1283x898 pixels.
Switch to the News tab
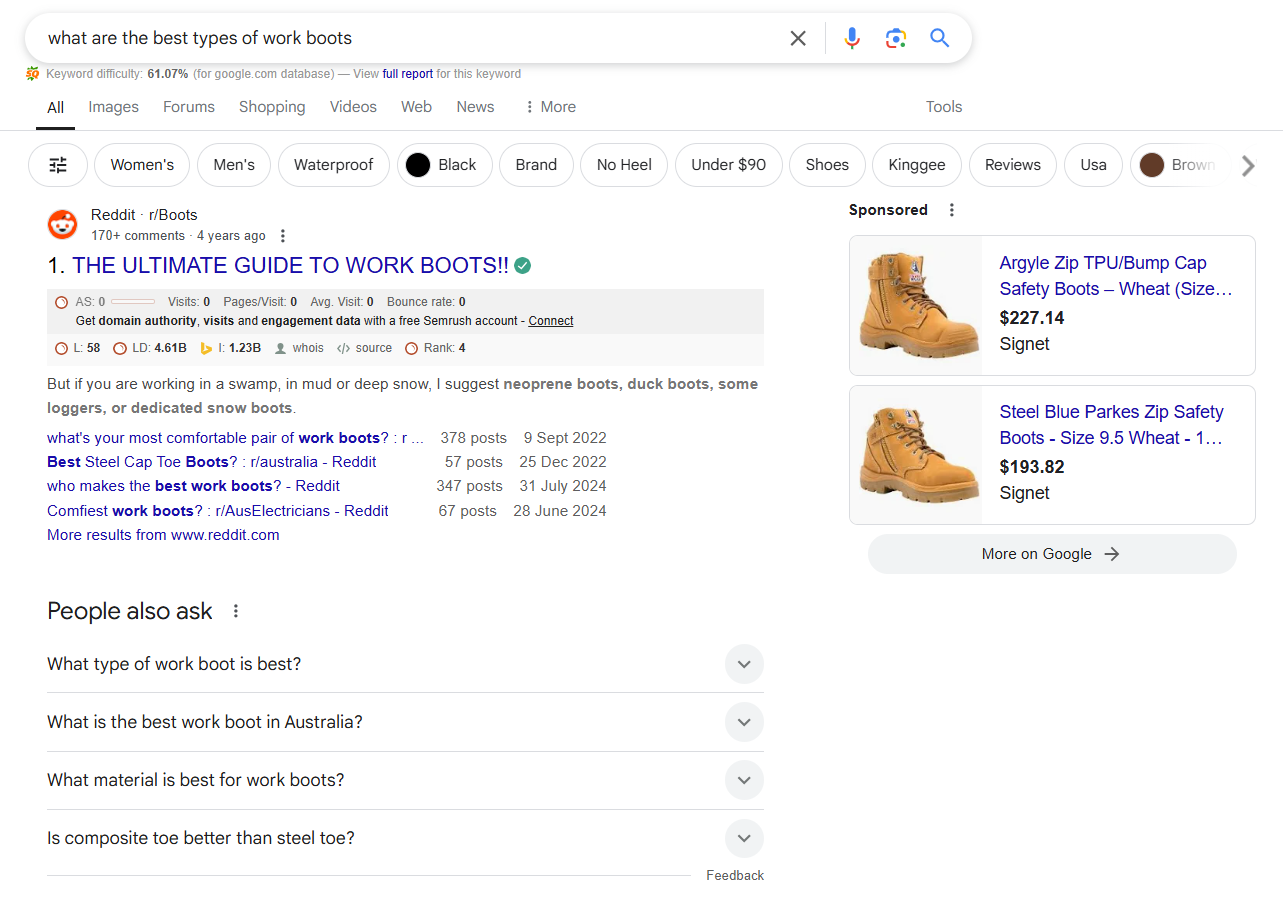point(475,107)
